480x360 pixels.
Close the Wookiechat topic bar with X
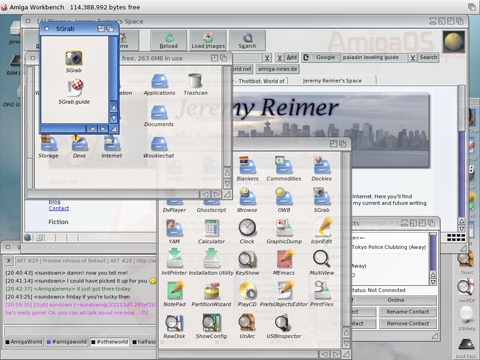point(9,260)
